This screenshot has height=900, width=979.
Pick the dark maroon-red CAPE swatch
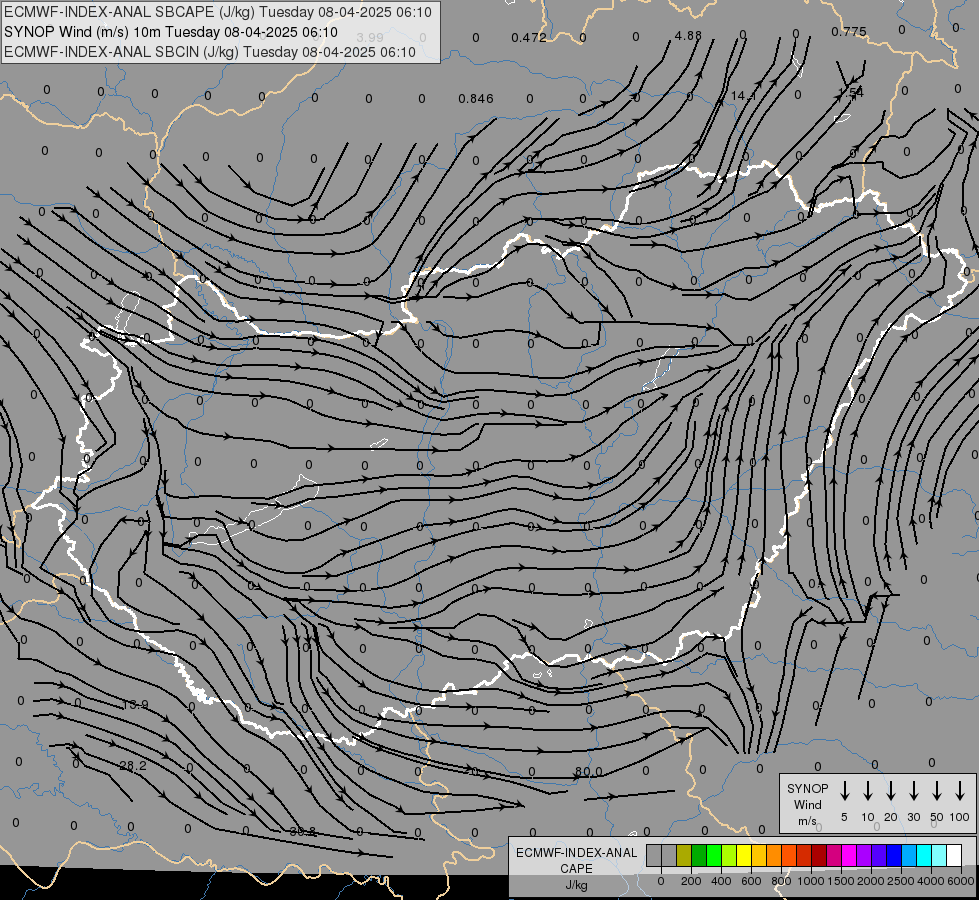(819, 855)
